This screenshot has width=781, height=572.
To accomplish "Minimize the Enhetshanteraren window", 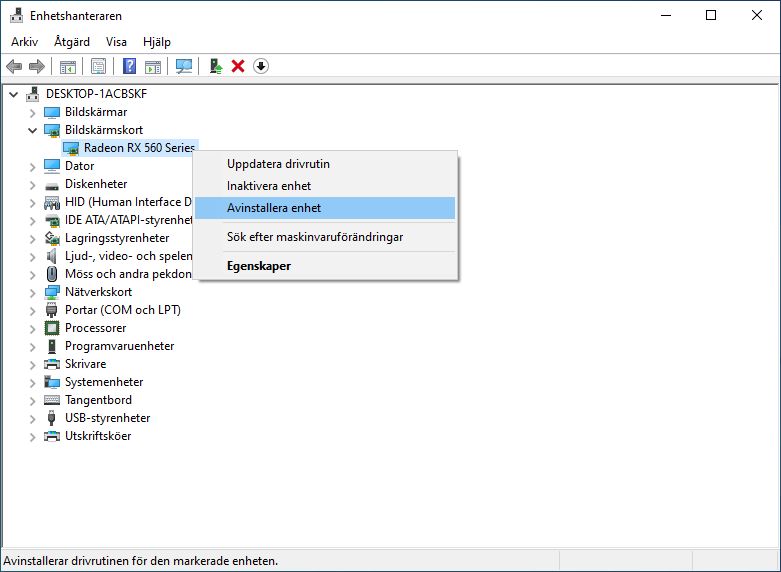I will pyautogui.click(x=666, y=15).
